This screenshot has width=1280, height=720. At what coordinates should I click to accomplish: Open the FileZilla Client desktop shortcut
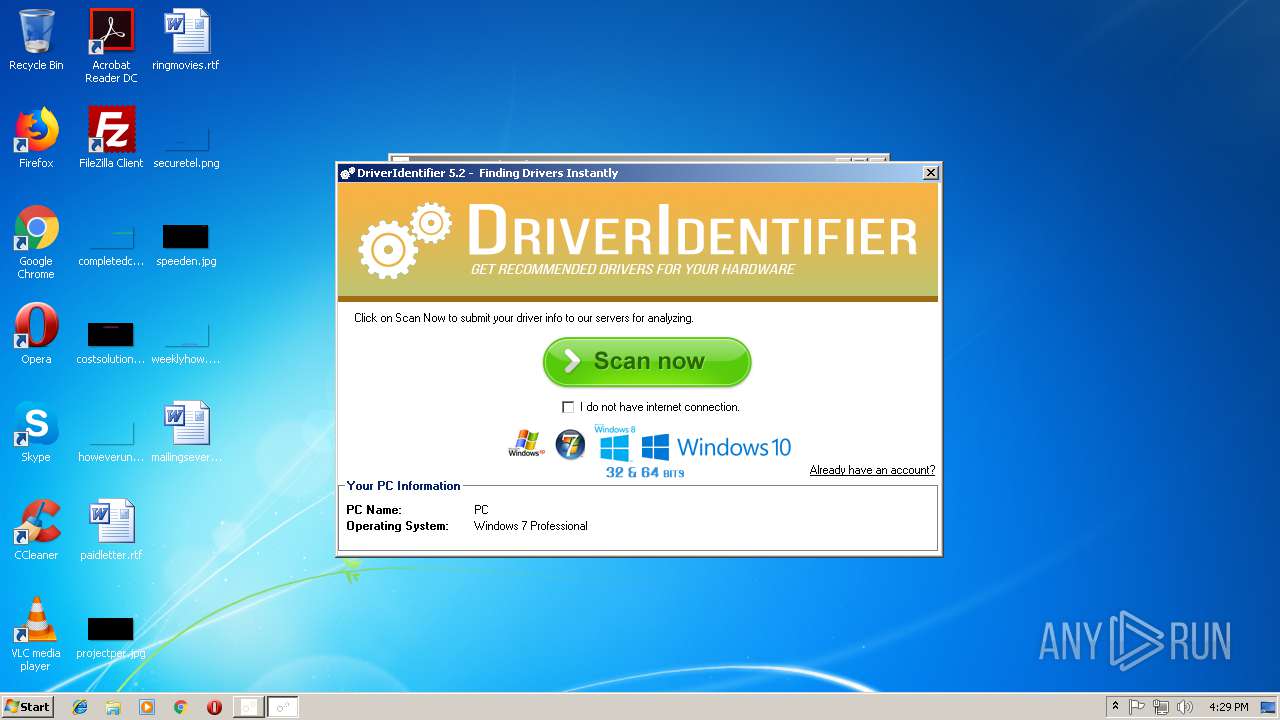(111, 138)
